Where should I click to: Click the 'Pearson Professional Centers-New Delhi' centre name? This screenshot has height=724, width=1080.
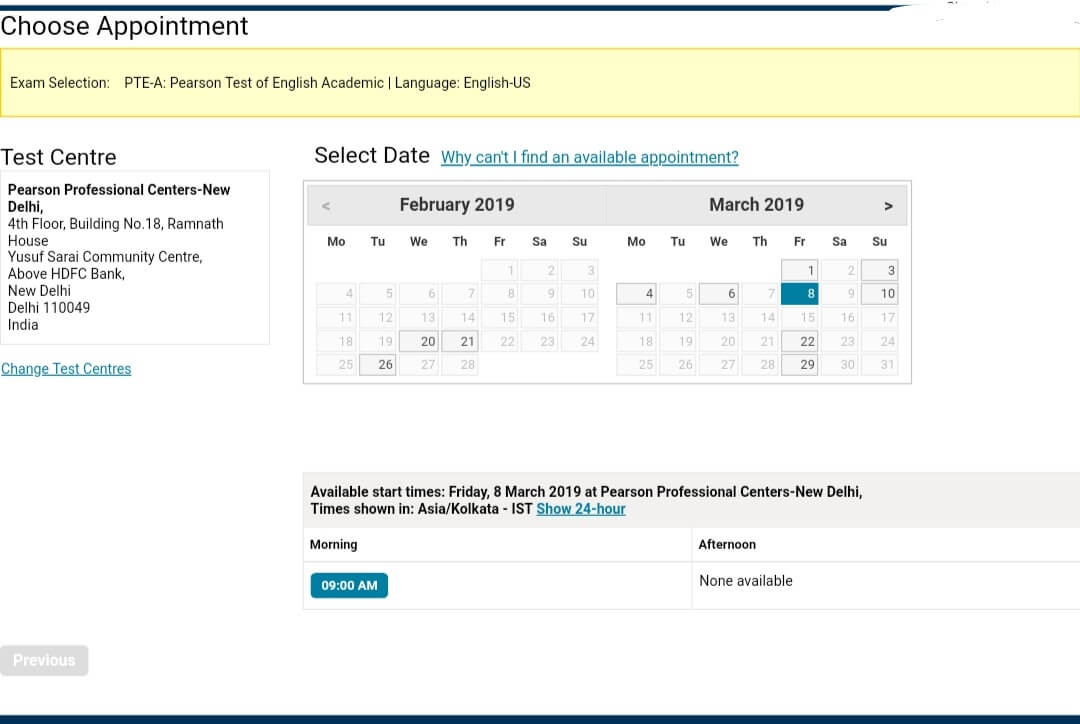[x=118, y=198]
